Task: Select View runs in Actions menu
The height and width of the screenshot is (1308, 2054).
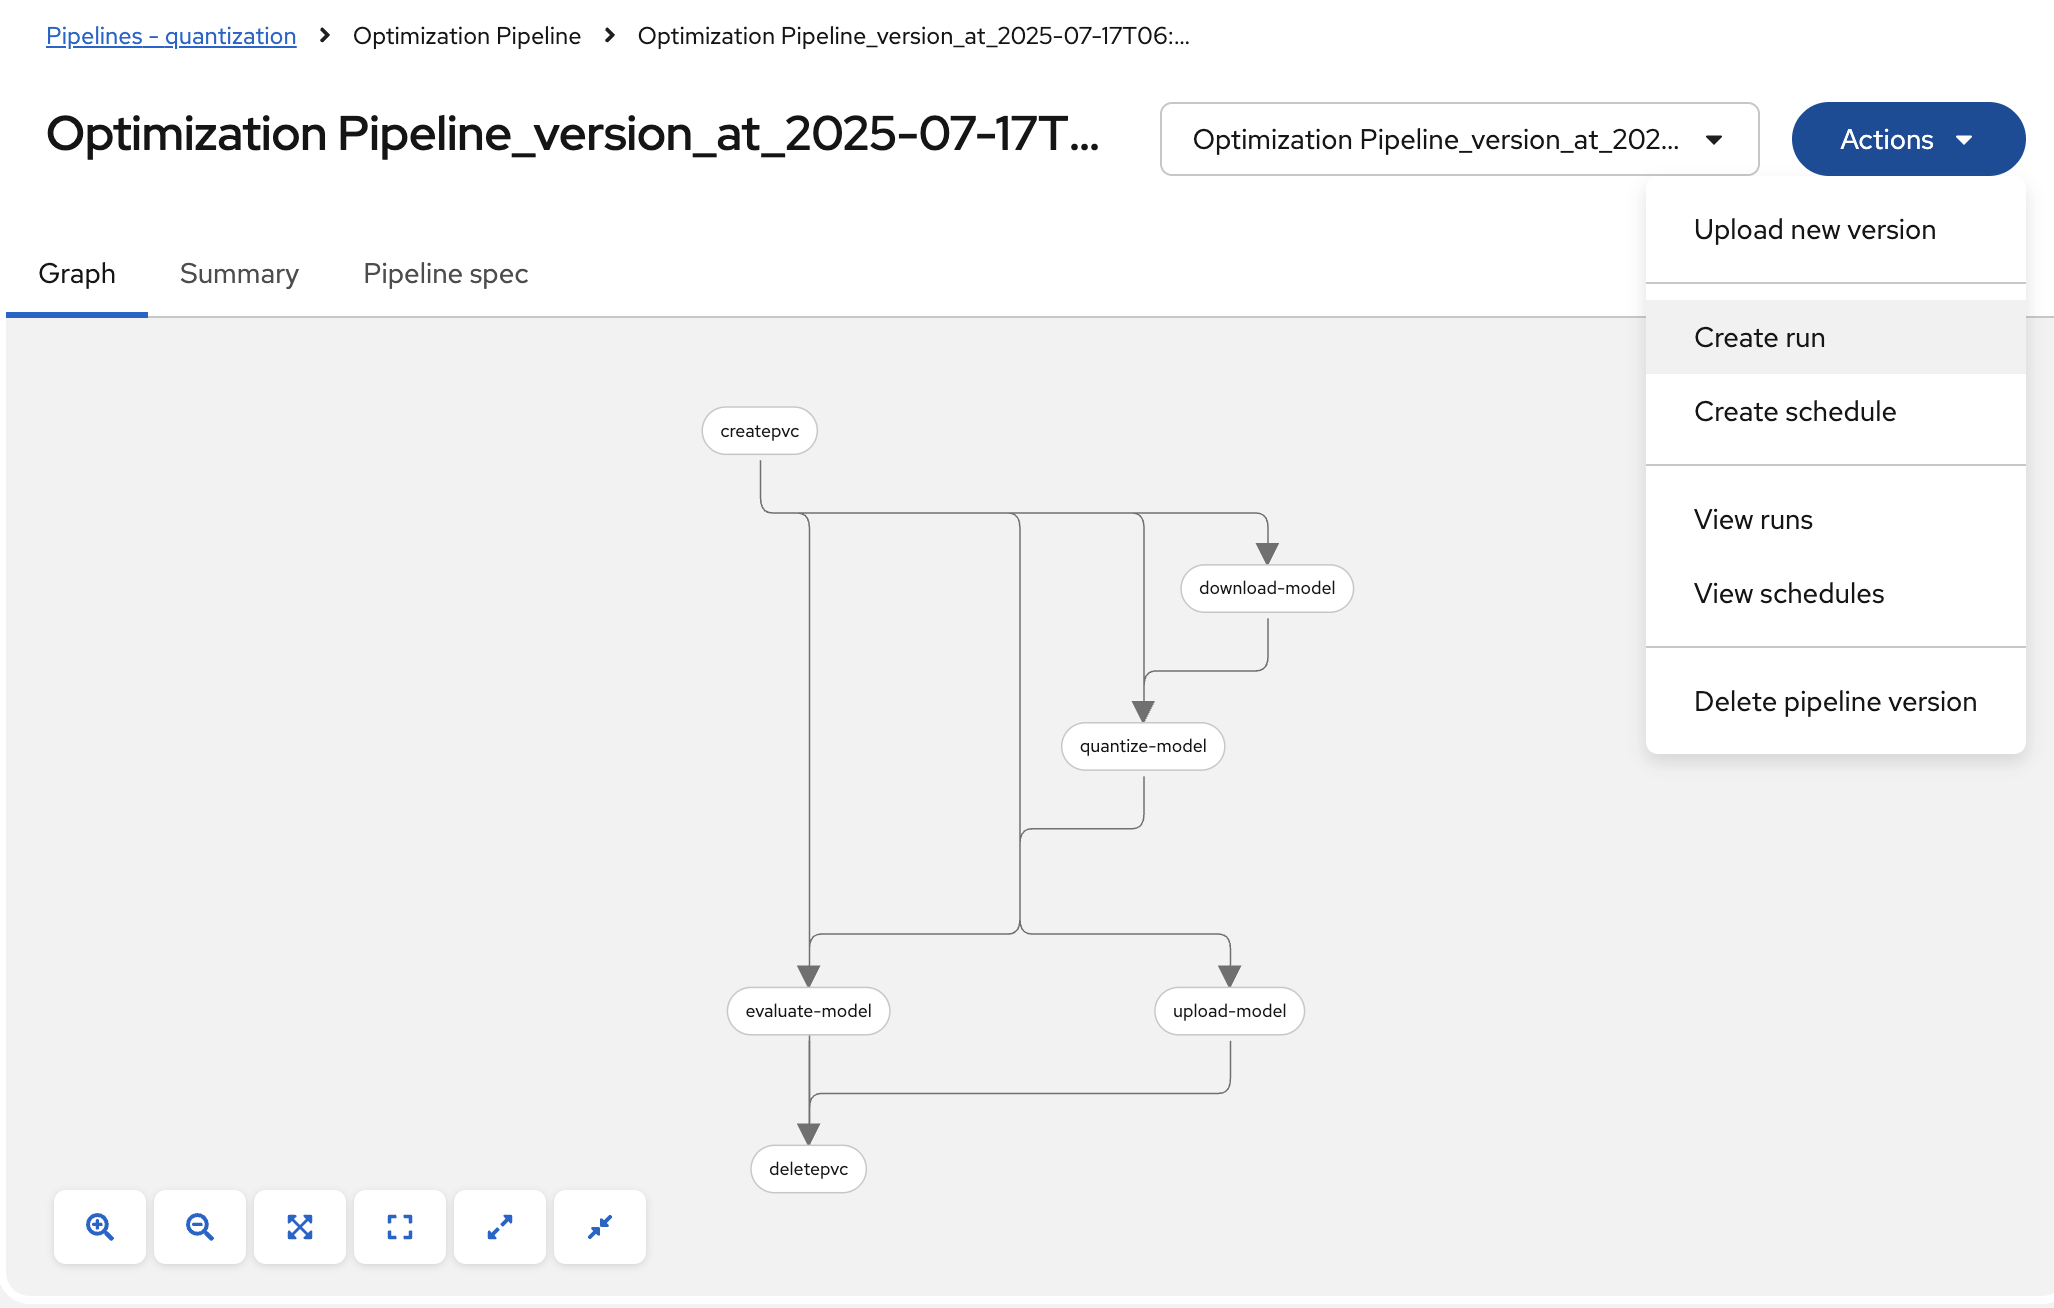Action: [x=1836, y=520]
